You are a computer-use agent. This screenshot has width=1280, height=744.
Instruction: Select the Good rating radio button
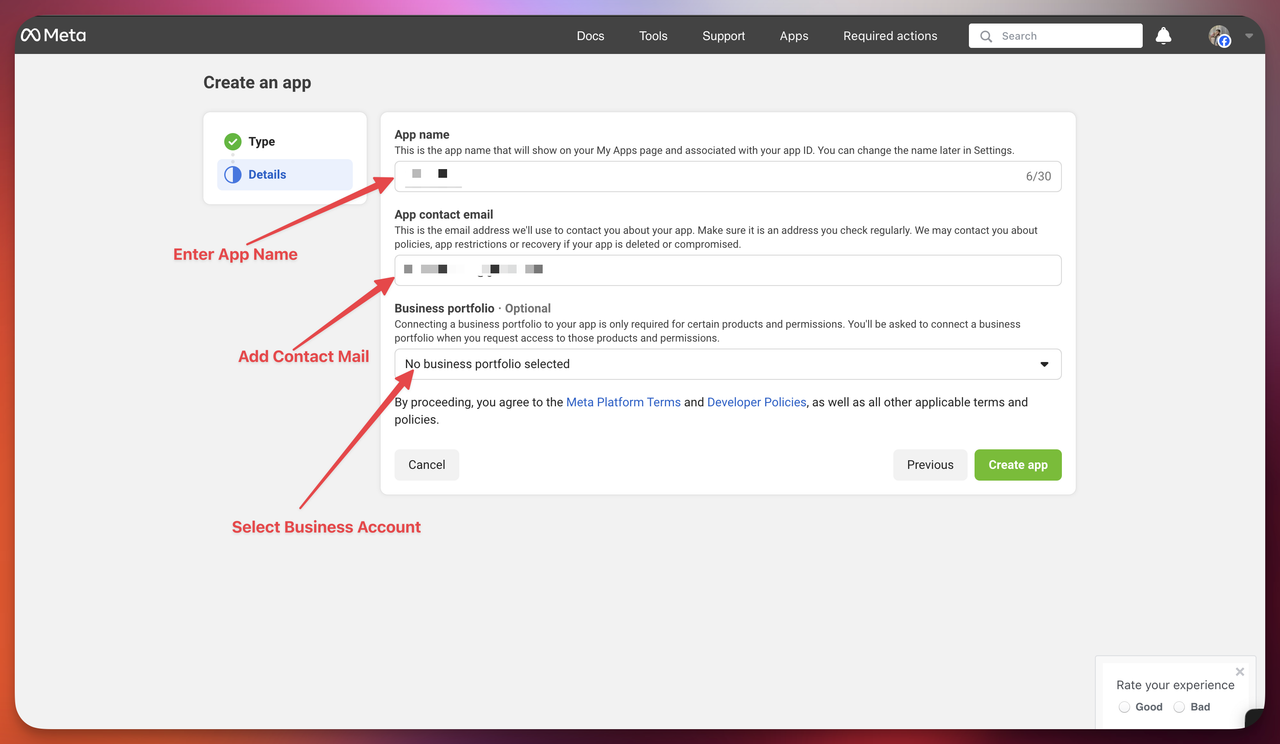pyautogui.click(x=1125, y=707)
